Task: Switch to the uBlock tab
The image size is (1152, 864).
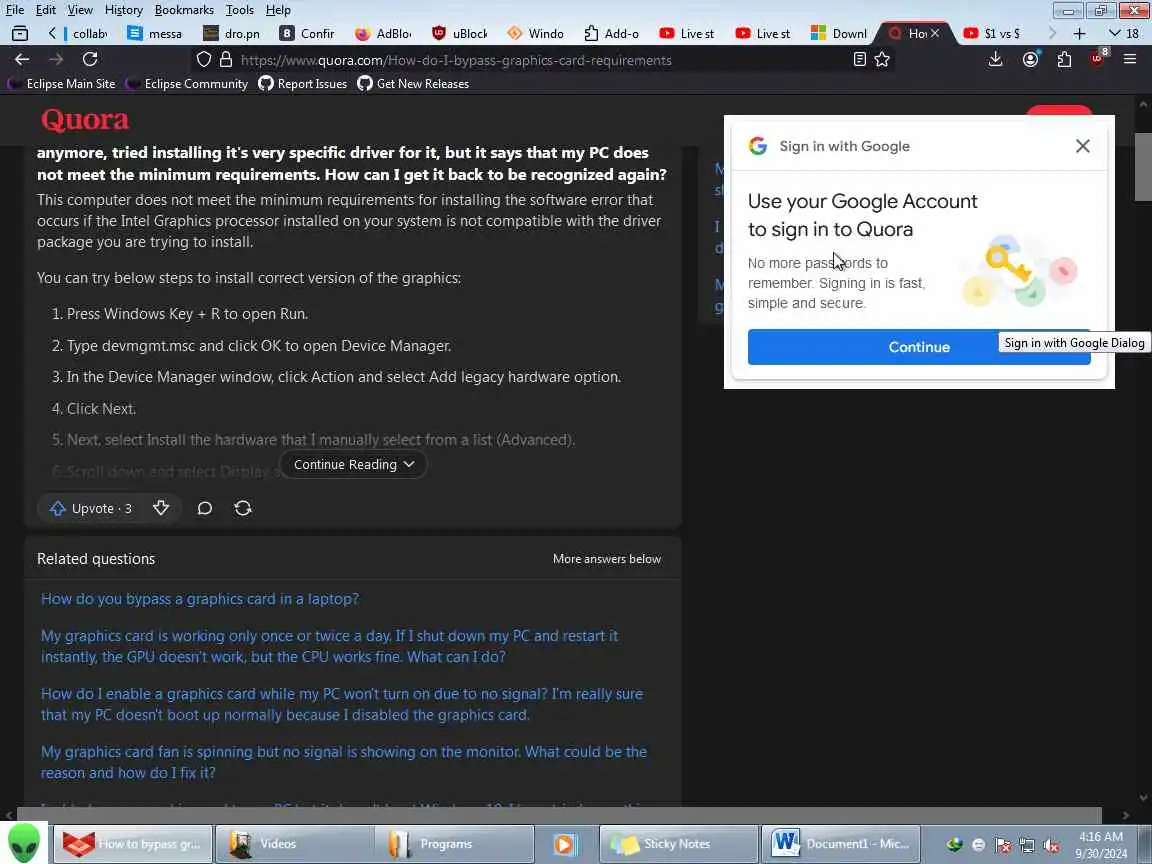Action: point(460,33)
